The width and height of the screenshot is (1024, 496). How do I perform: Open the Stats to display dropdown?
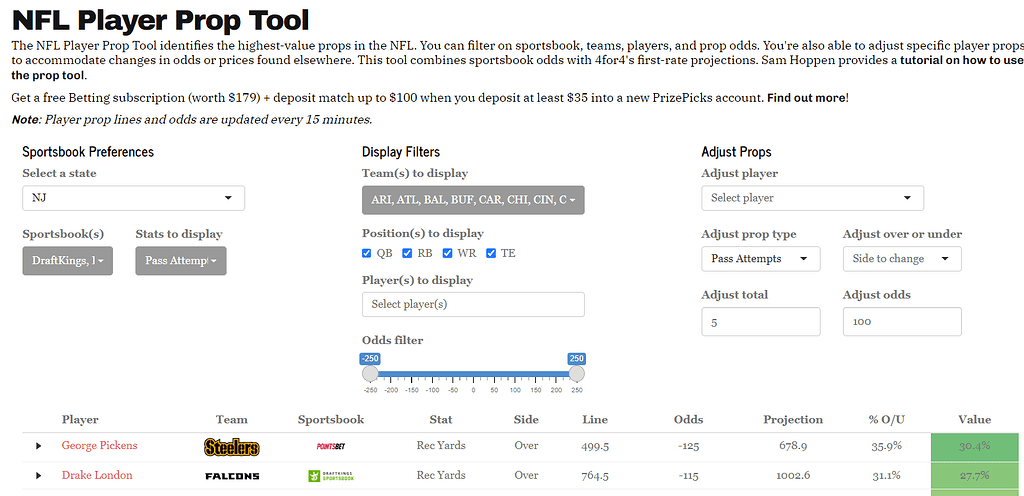[181, 260]
